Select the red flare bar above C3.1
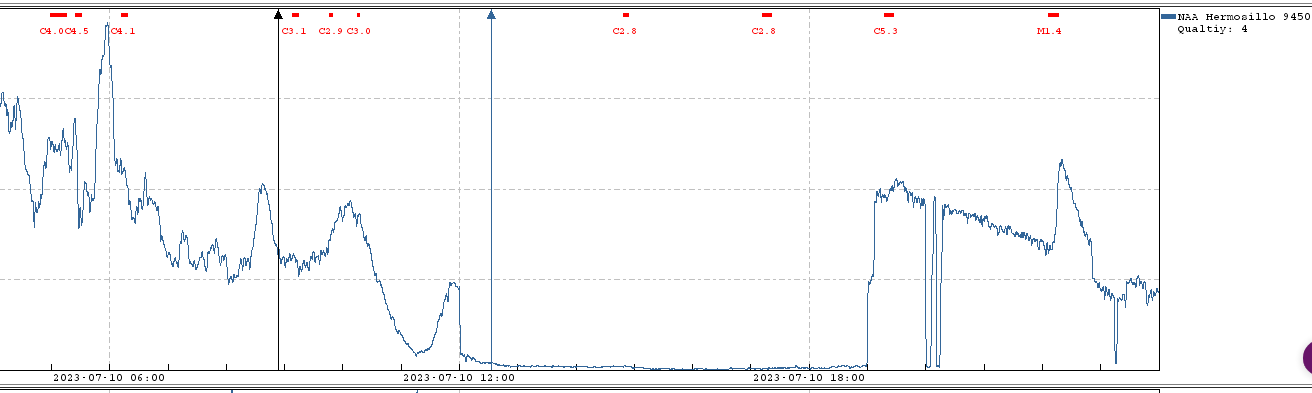 [295, 15]
